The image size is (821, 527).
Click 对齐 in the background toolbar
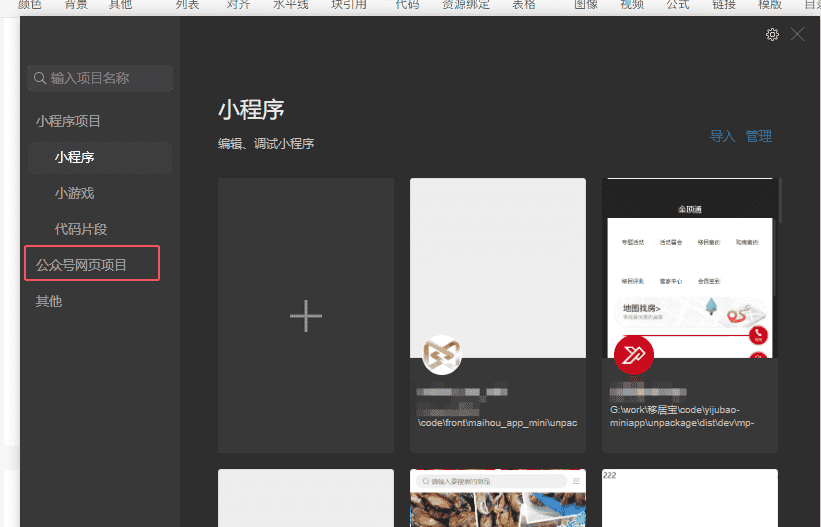(238, 5)
